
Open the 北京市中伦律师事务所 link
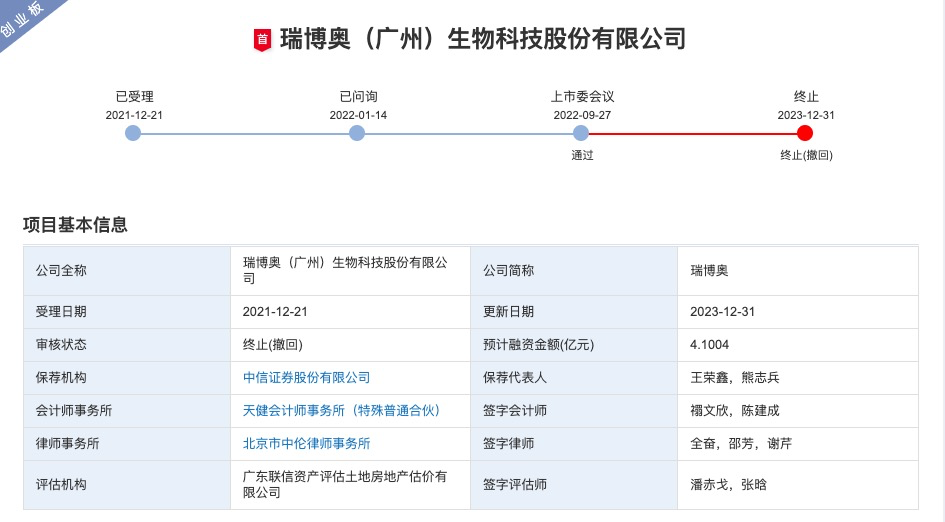coord(306,444)
